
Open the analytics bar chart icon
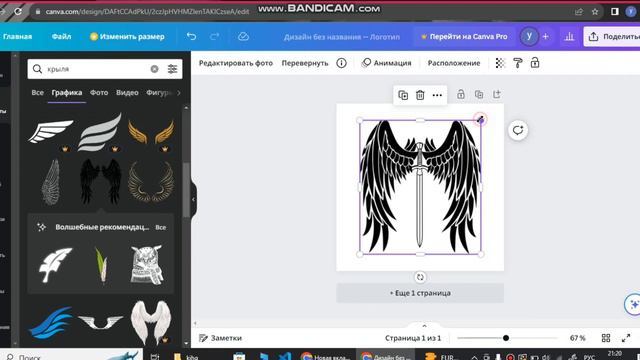click(x=569, y=36)
